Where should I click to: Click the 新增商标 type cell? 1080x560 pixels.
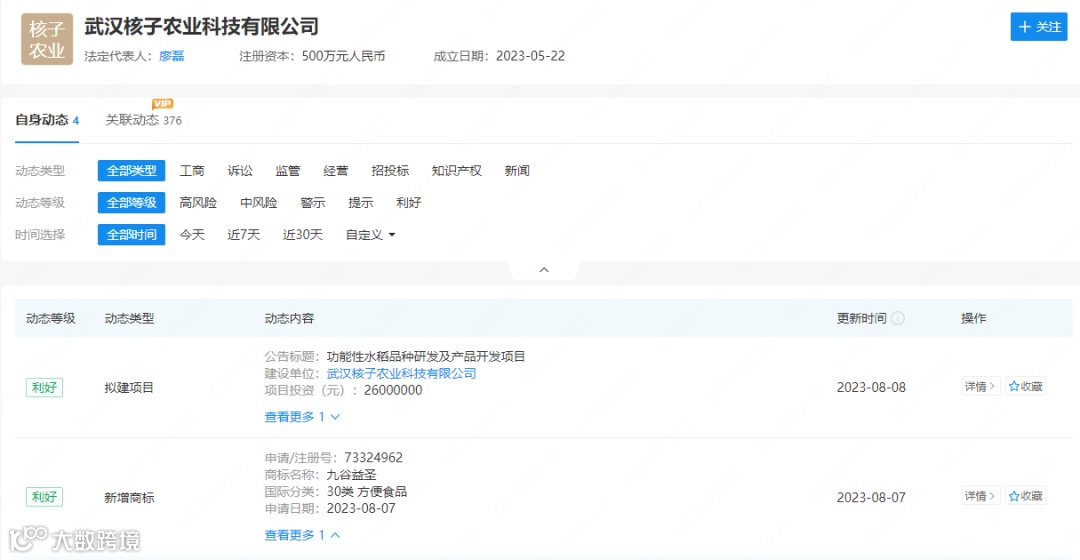(129, 497)
